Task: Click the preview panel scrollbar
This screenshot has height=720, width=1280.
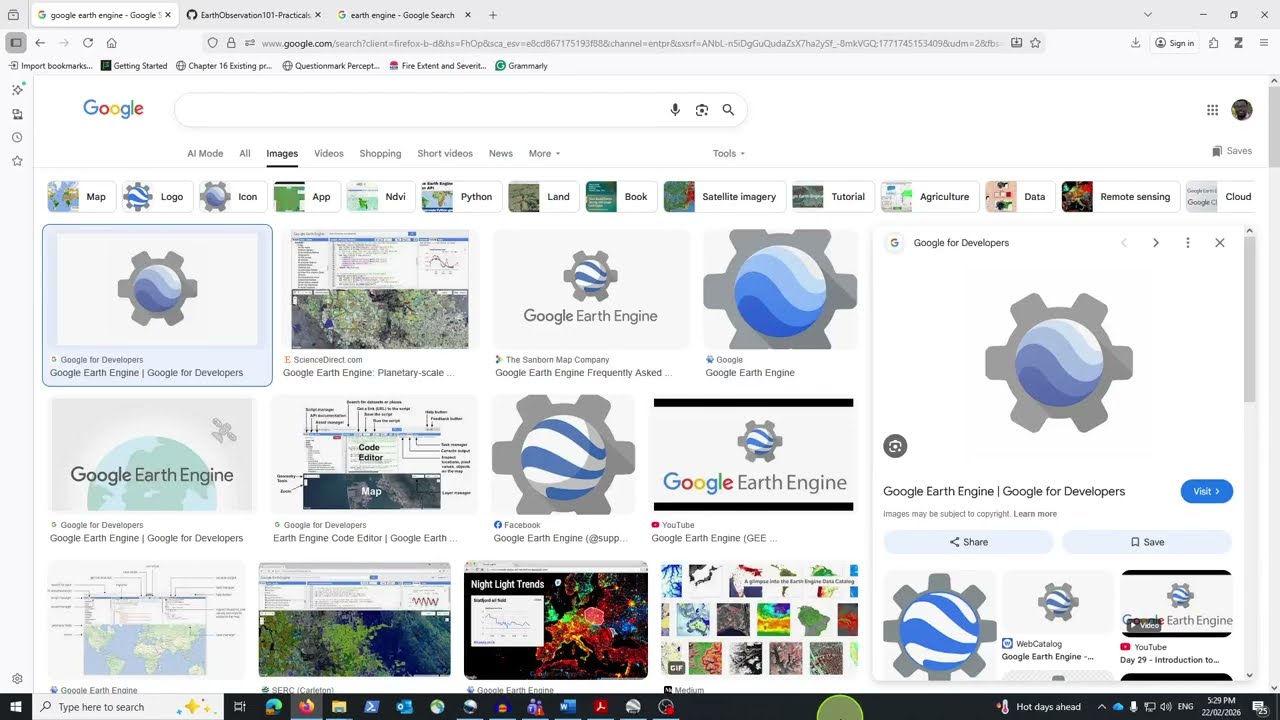Action: [x=1250, y=320]
